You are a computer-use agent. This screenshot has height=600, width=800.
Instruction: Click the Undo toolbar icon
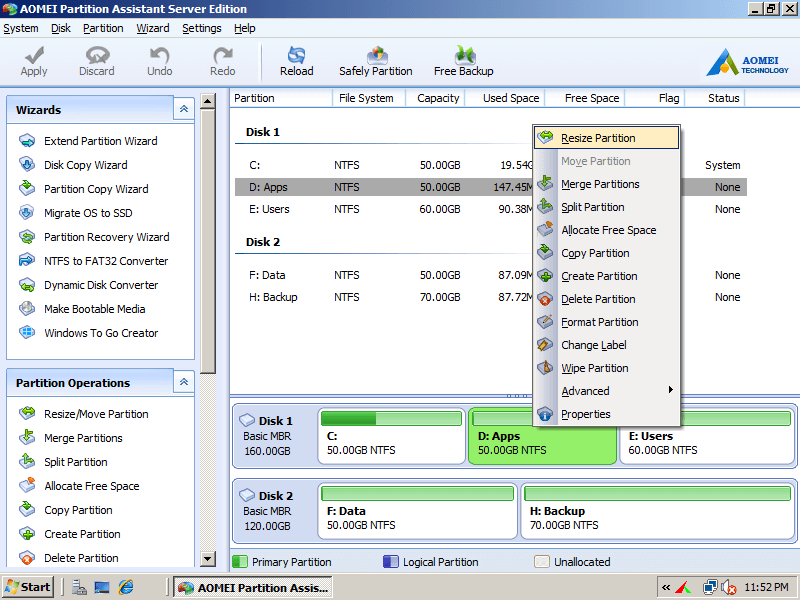point(159,60)
